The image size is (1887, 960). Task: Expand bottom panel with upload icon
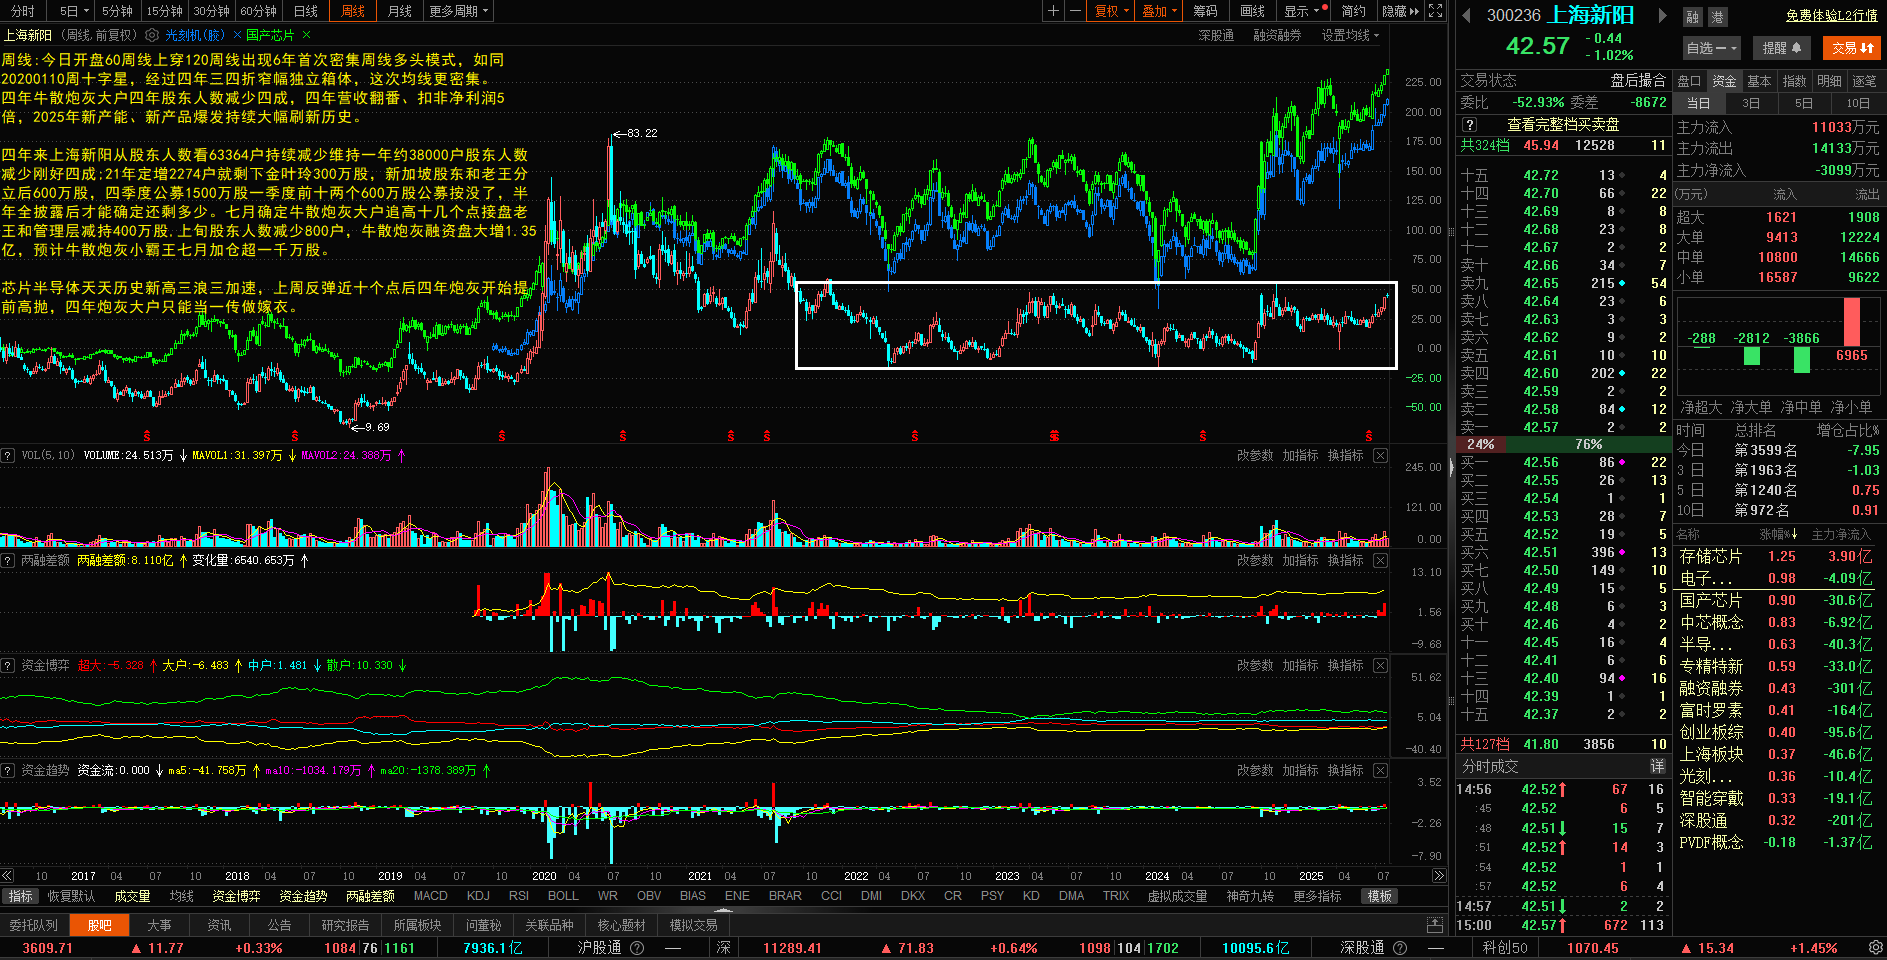click(x=1435, y=925)
